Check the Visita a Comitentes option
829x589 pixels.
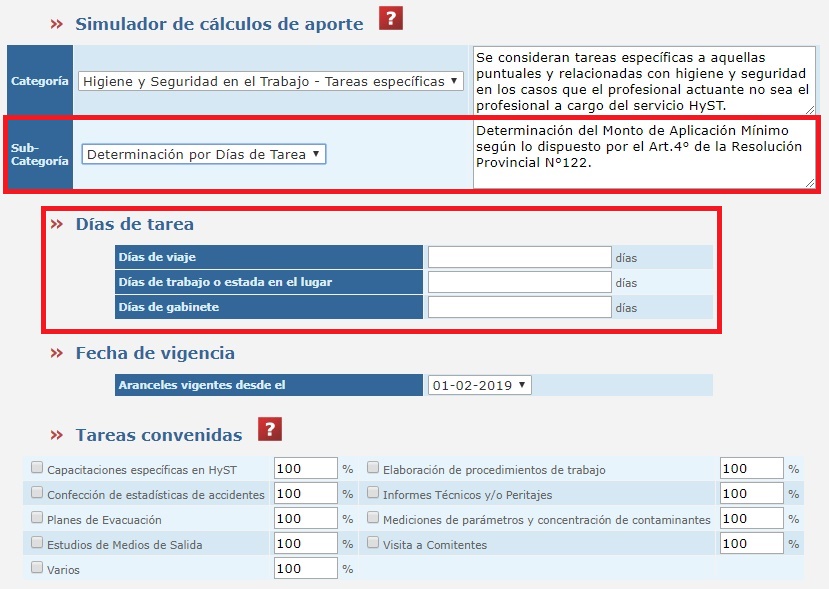coord(373,543)
